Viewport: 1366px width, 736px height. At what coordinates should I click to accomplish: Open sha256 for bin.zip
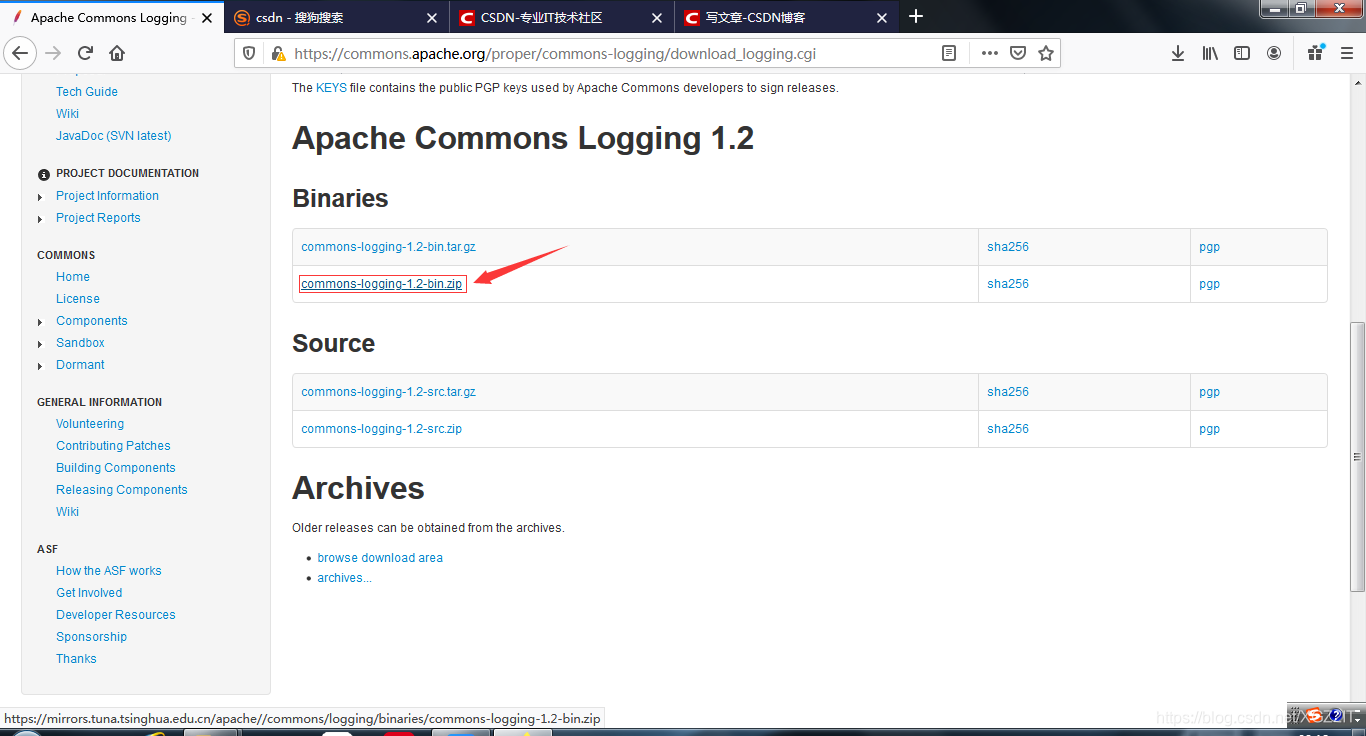click(x=1008, y=284)
